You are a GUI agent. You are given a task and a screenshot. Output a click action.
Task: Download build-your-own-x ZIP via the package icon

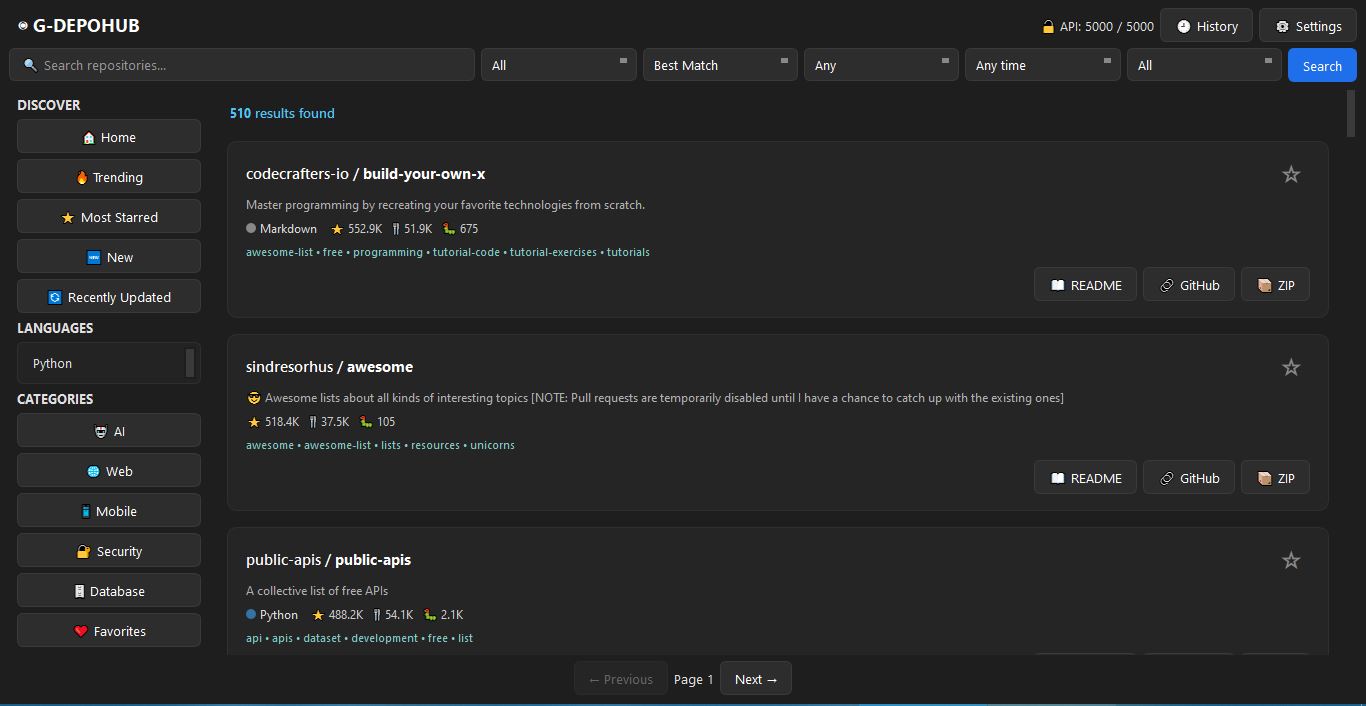pos(1264,286)
